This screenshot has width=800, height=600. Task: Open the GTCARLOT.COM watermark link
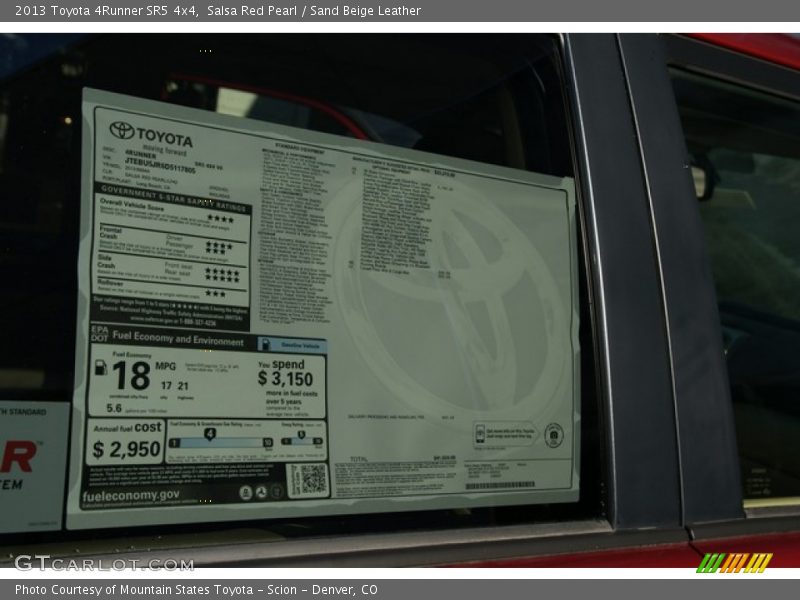(104, 564)
